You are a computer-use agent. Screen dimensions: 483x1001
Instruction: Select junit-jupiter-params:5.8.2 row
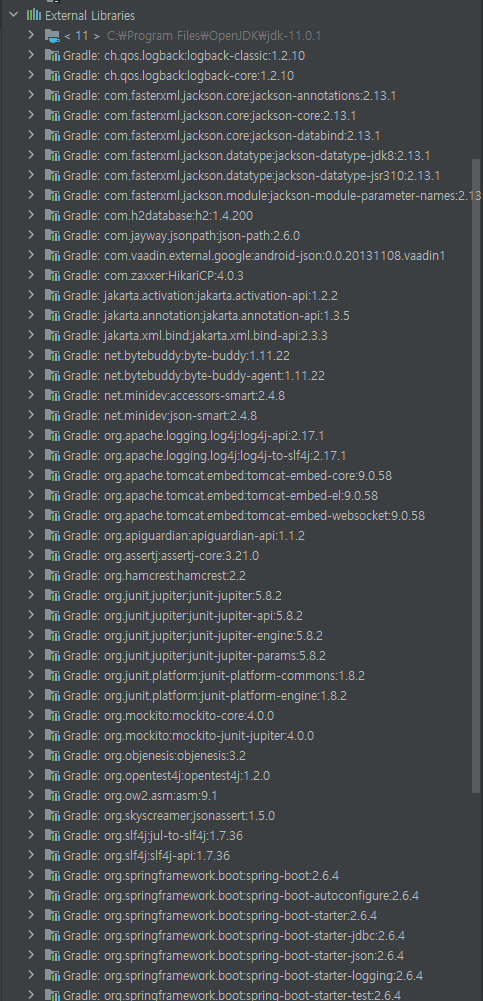point(236,655)
